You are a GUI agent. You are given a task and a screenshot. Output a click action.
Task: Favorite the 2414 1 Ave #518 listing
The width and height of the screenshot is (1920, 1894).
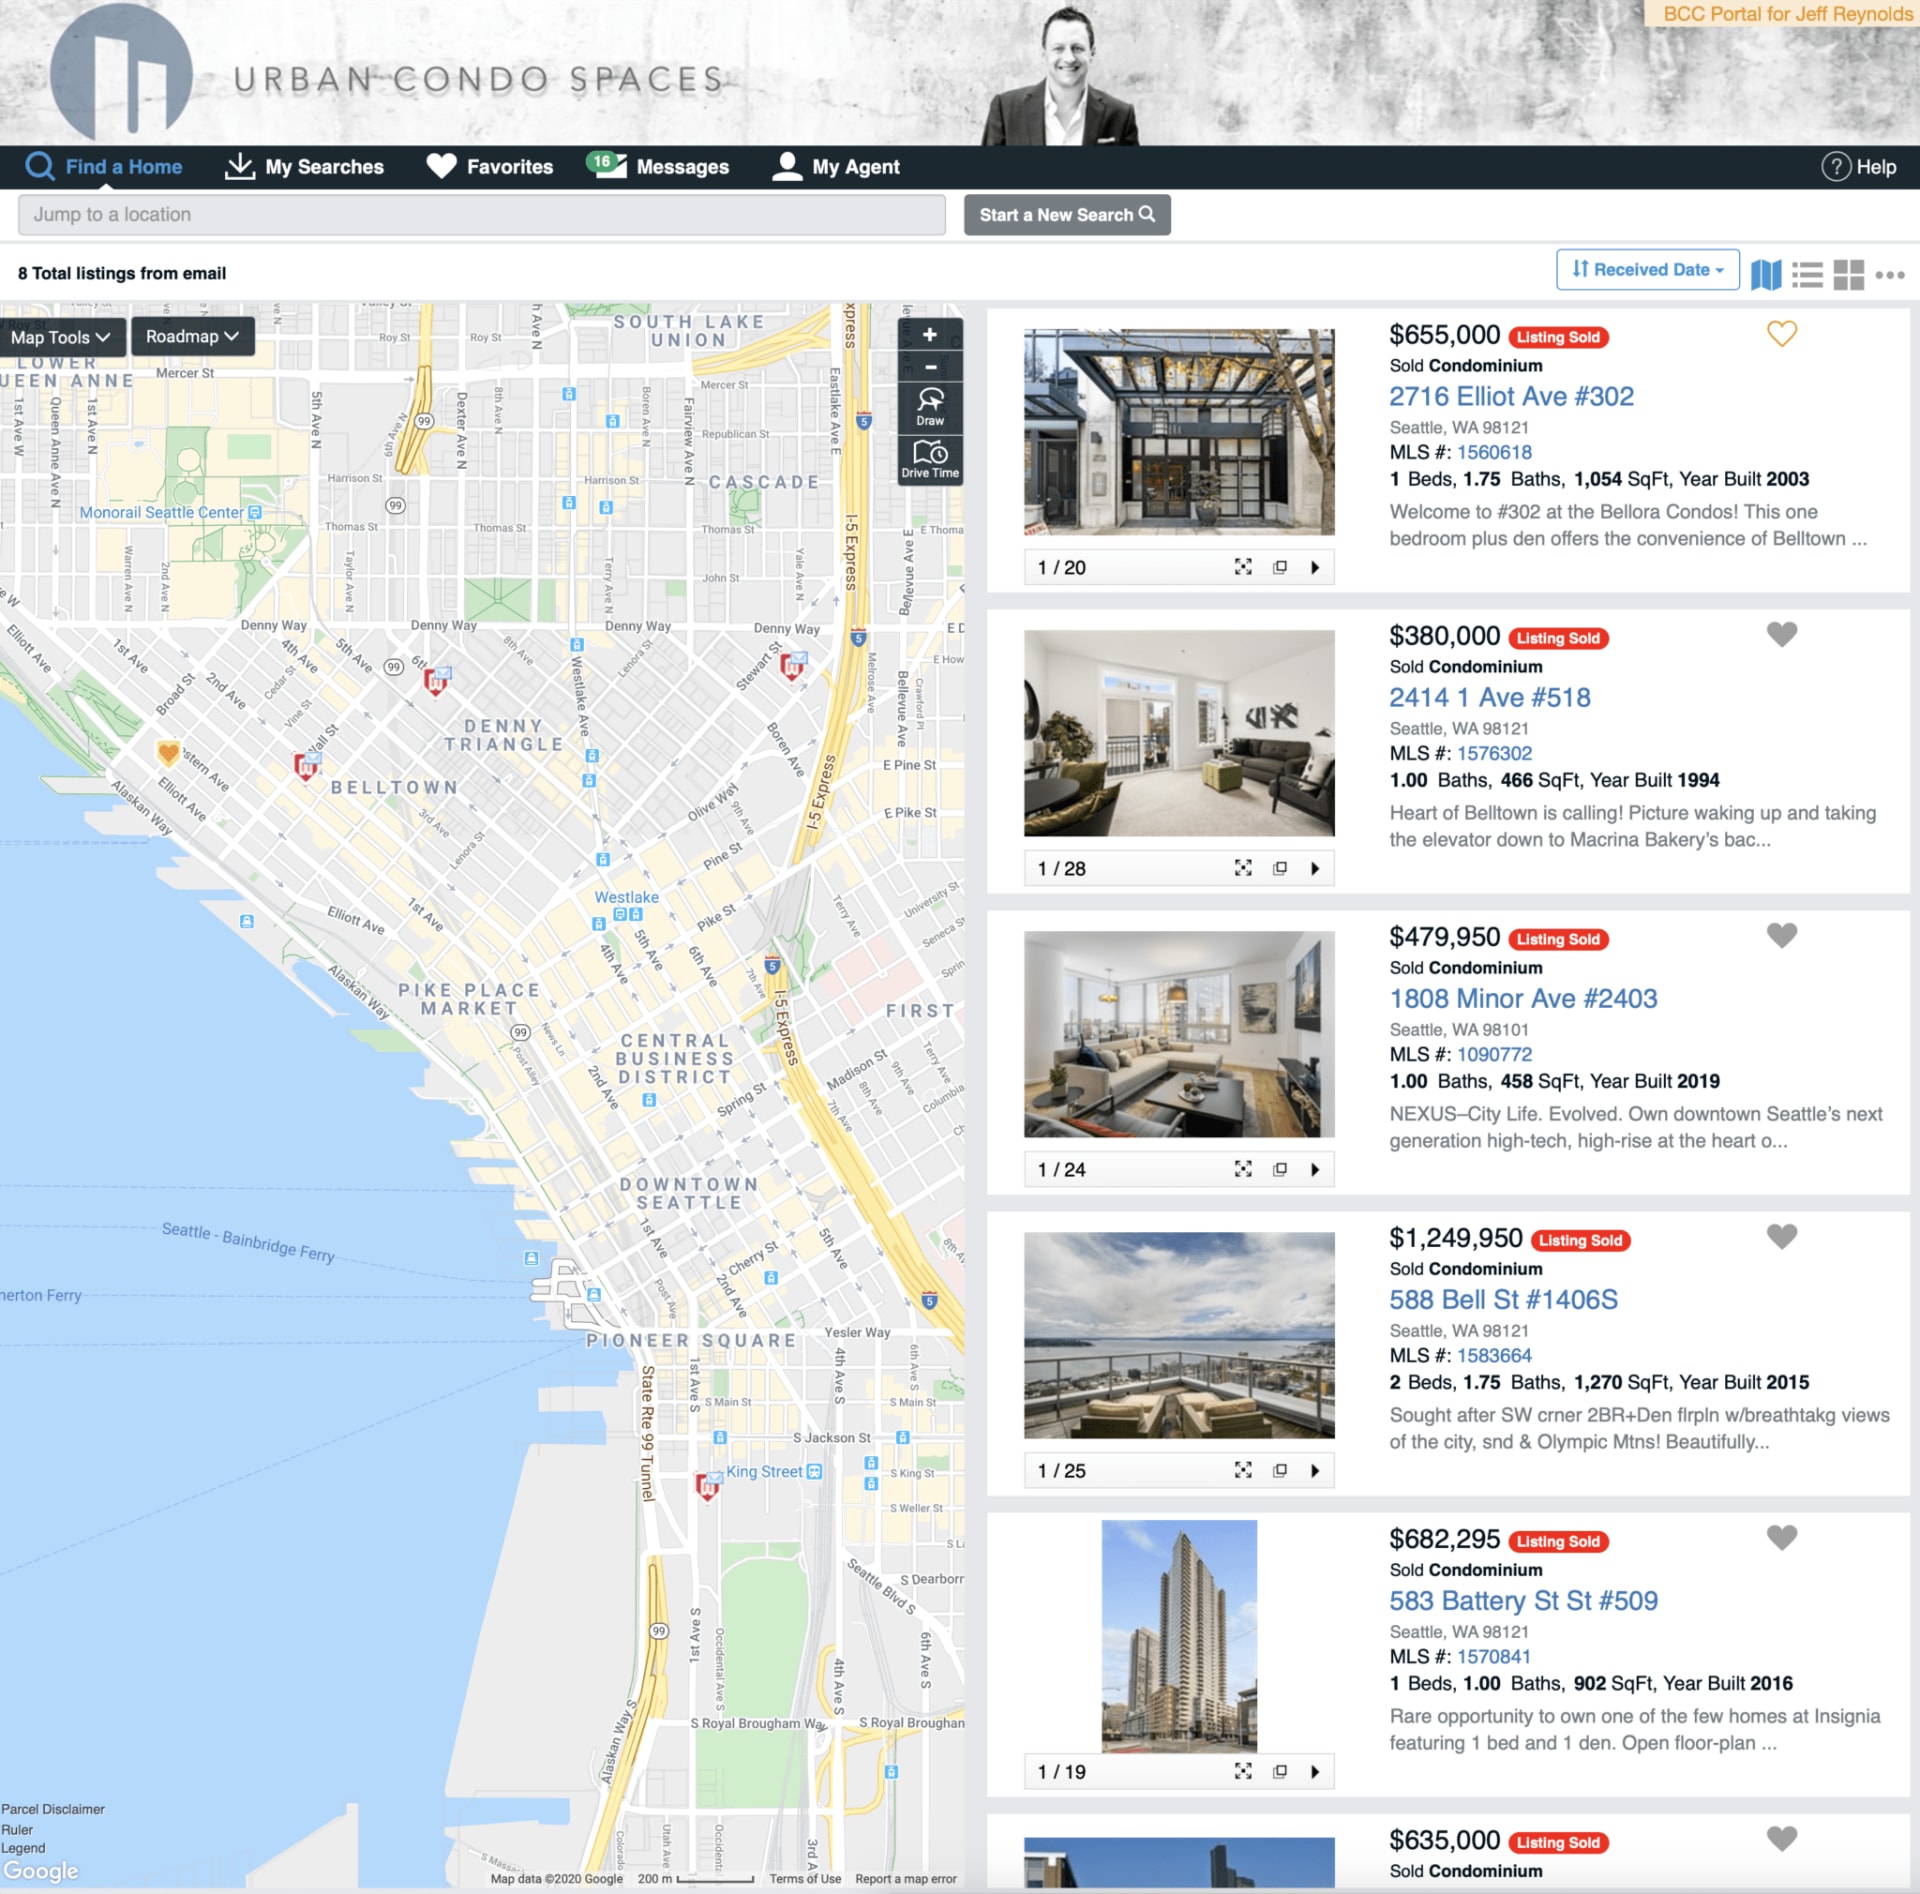tap(1781, 634)
